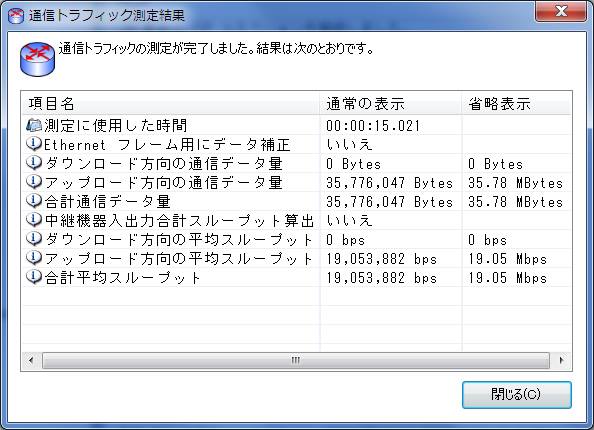The image size is (594, 430).
Task: Click the horizontal scrollbar thumb
Action: [x=296, y=360]
